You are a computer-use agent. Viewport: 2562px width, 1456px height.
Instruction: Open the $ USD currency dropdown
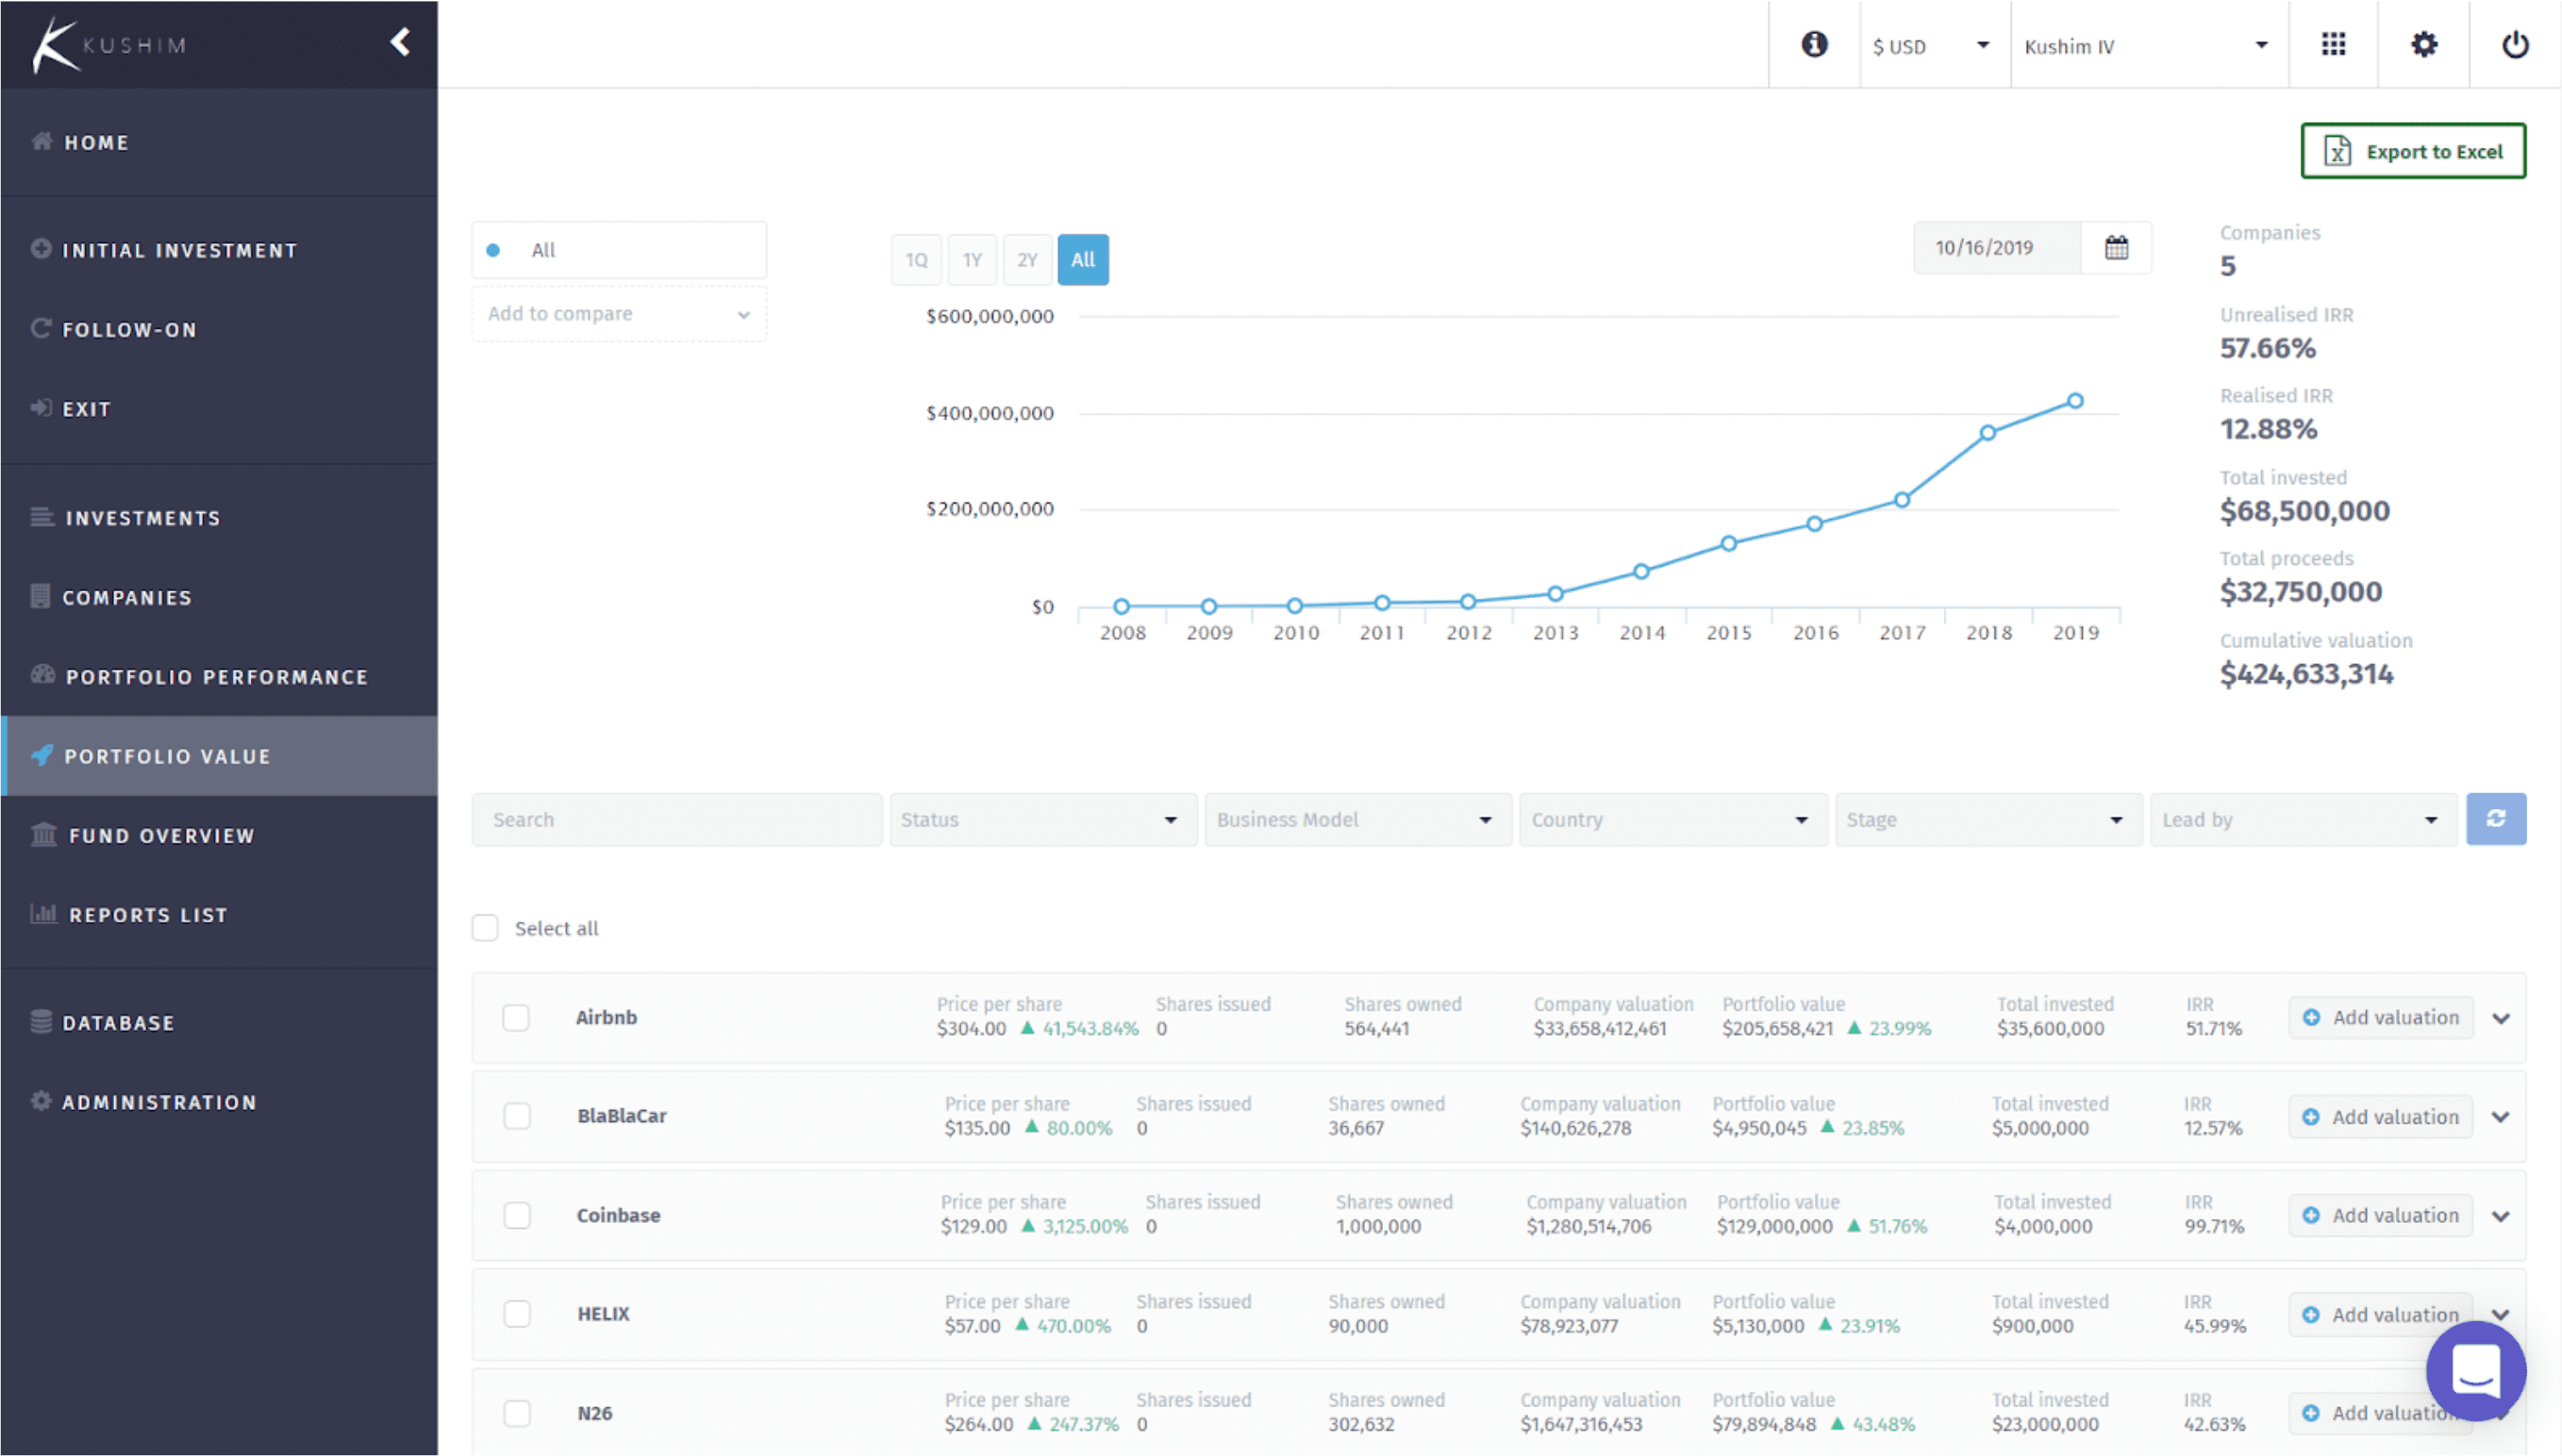point(1934,46)
